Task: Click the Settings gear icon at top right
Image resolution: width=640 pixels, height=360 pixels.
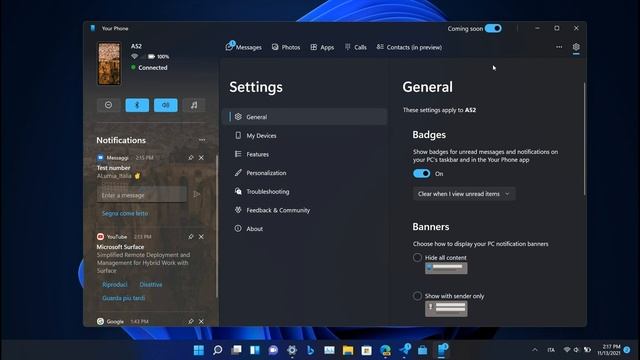Action: point(576,47)
